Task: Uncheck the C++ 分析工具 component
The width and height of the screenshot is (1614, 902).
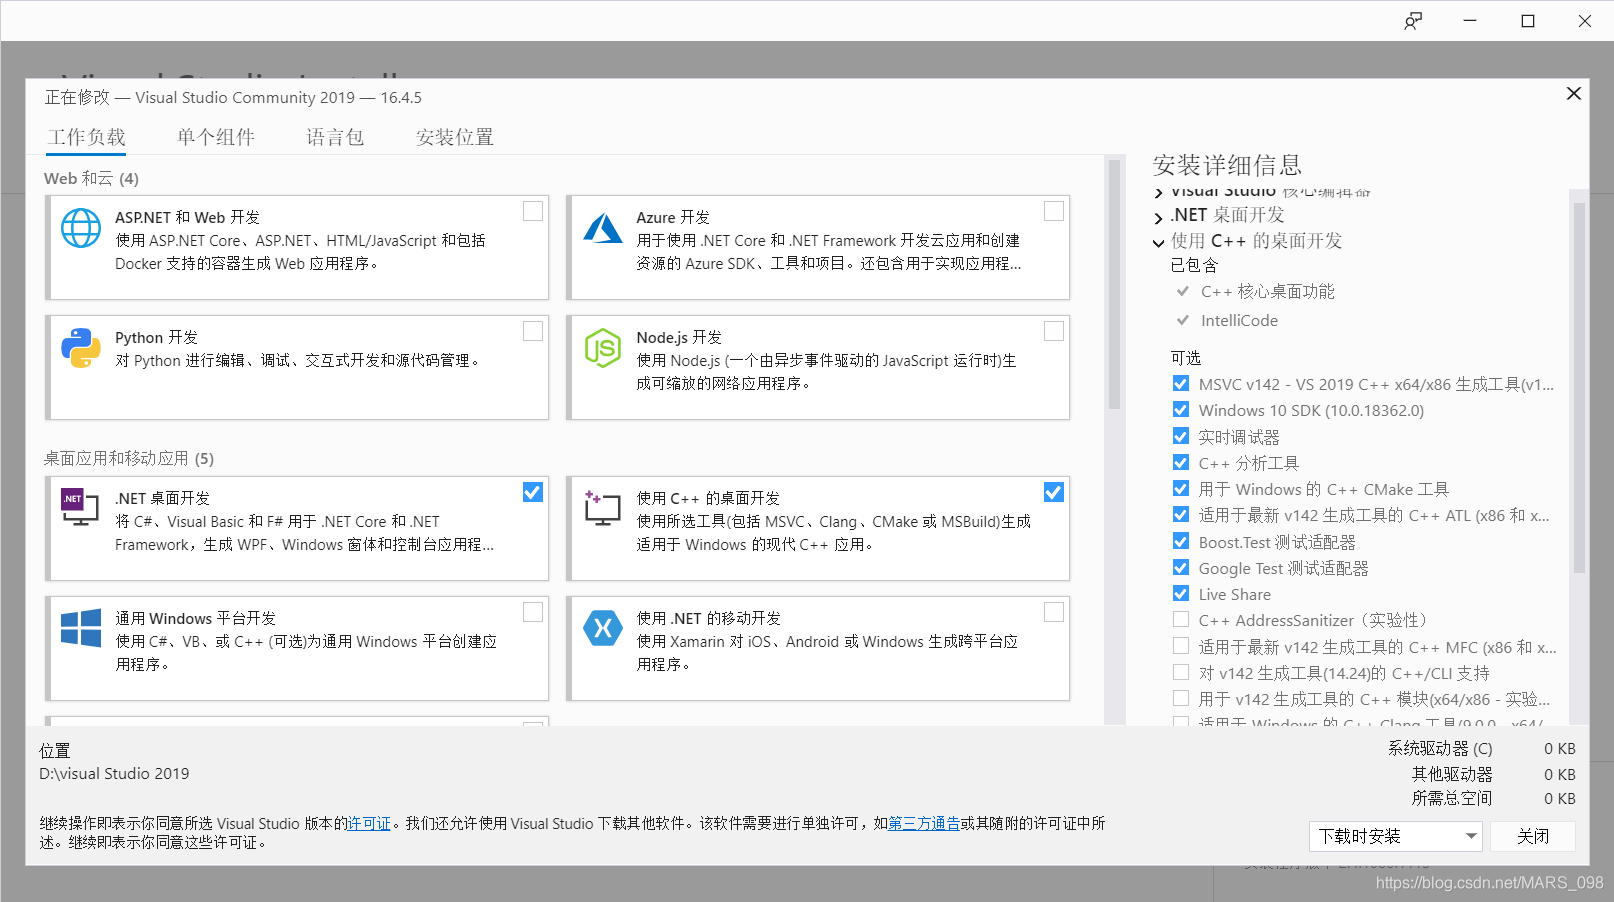Action: [x=1181, y=463]
